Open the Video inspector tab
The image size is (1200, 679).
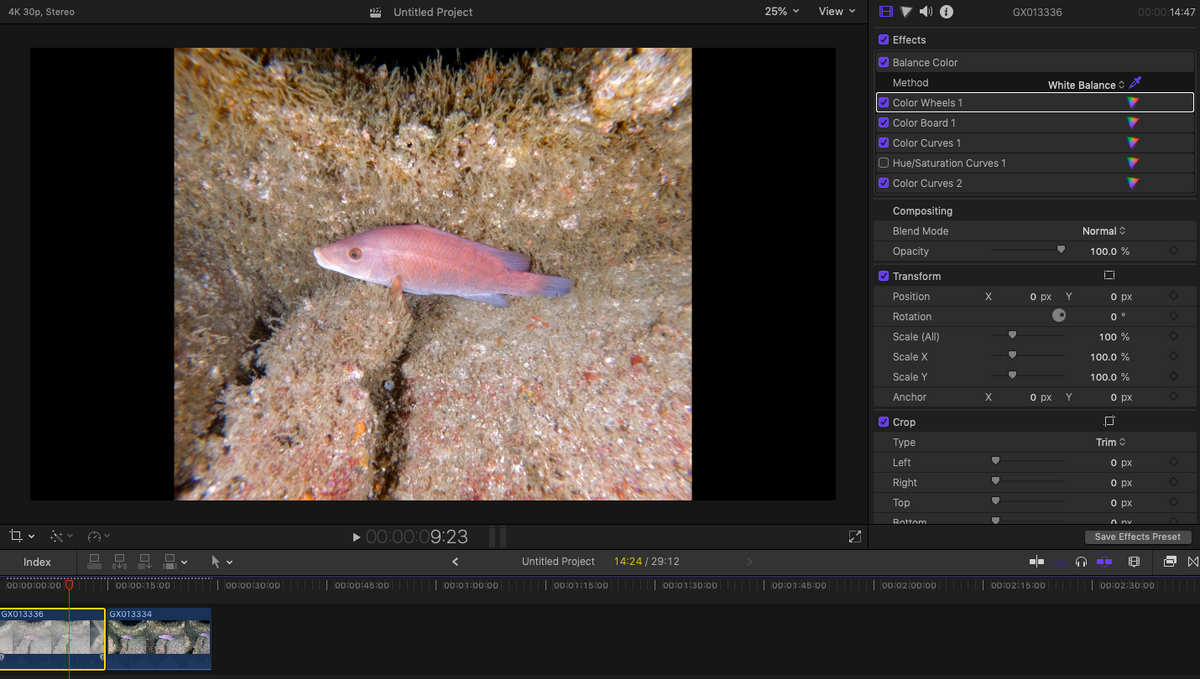(885, 11)
